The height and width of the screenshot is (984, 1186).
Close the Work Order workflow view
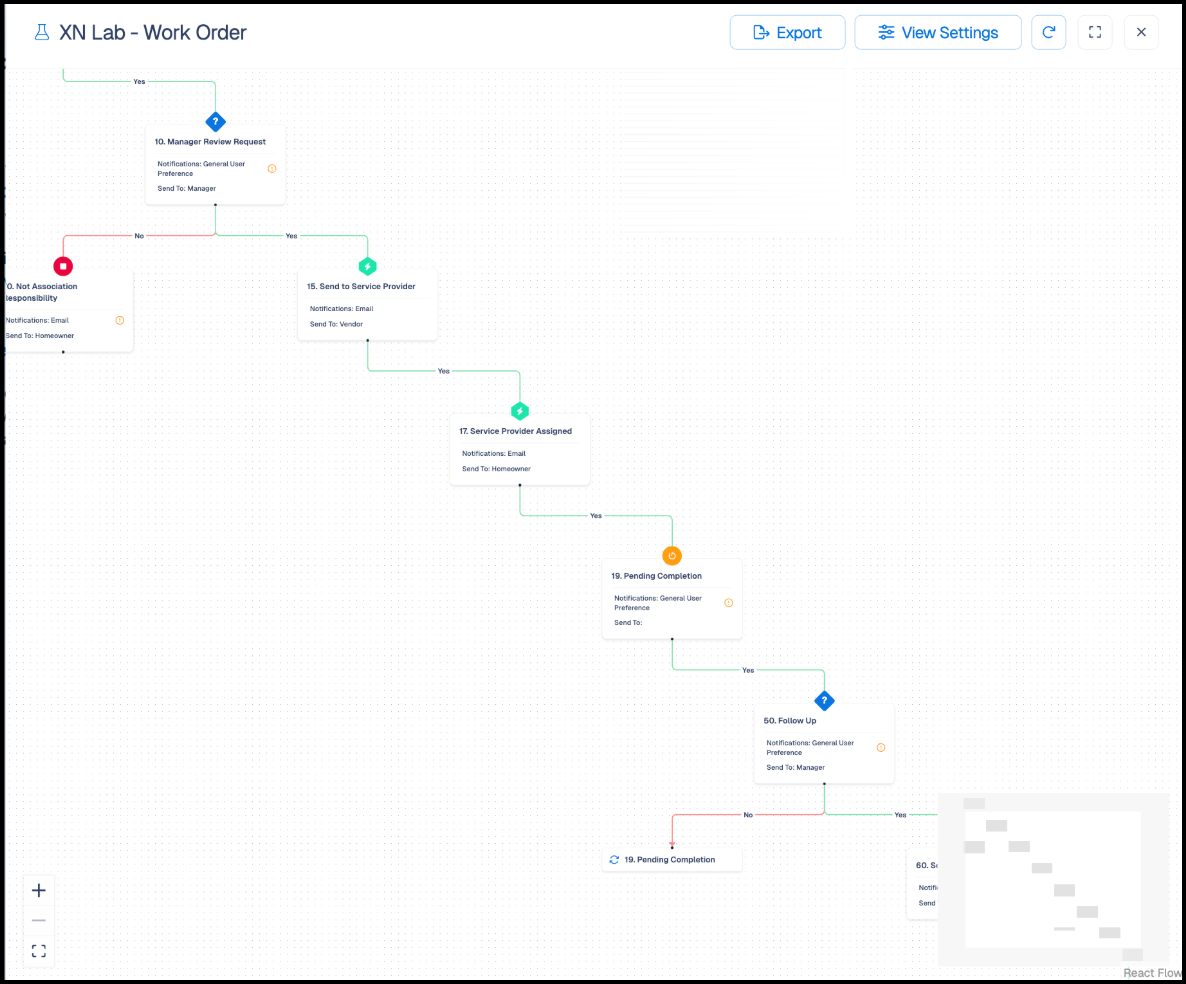[1141, 33]
